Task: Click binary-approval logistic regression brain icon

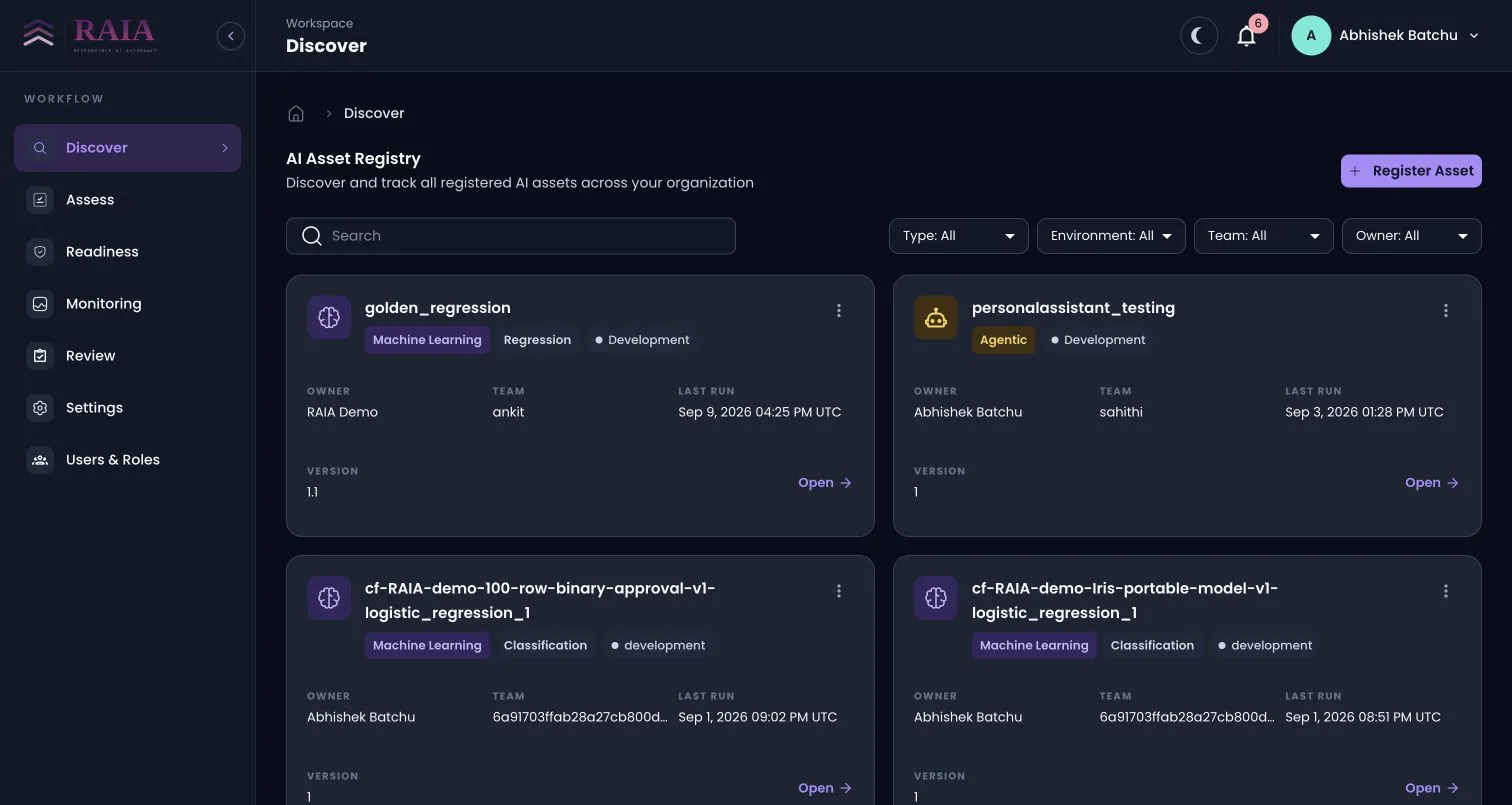Action: pyautogui.click(x=329, y=598)
